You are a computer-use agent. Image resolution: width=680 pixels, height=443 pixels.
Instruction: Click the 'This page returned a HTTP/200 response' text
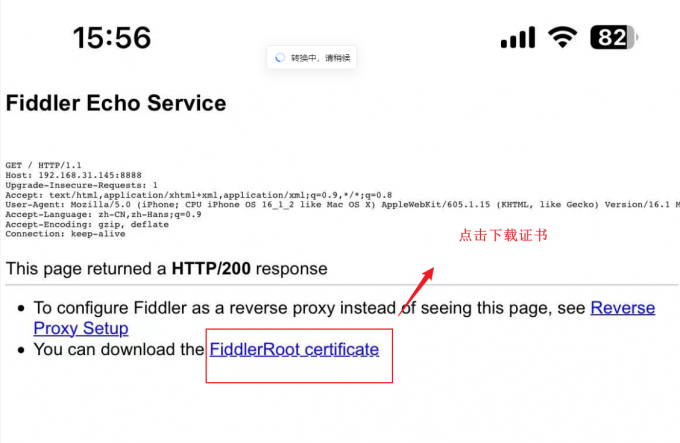[x=167, y=269]
